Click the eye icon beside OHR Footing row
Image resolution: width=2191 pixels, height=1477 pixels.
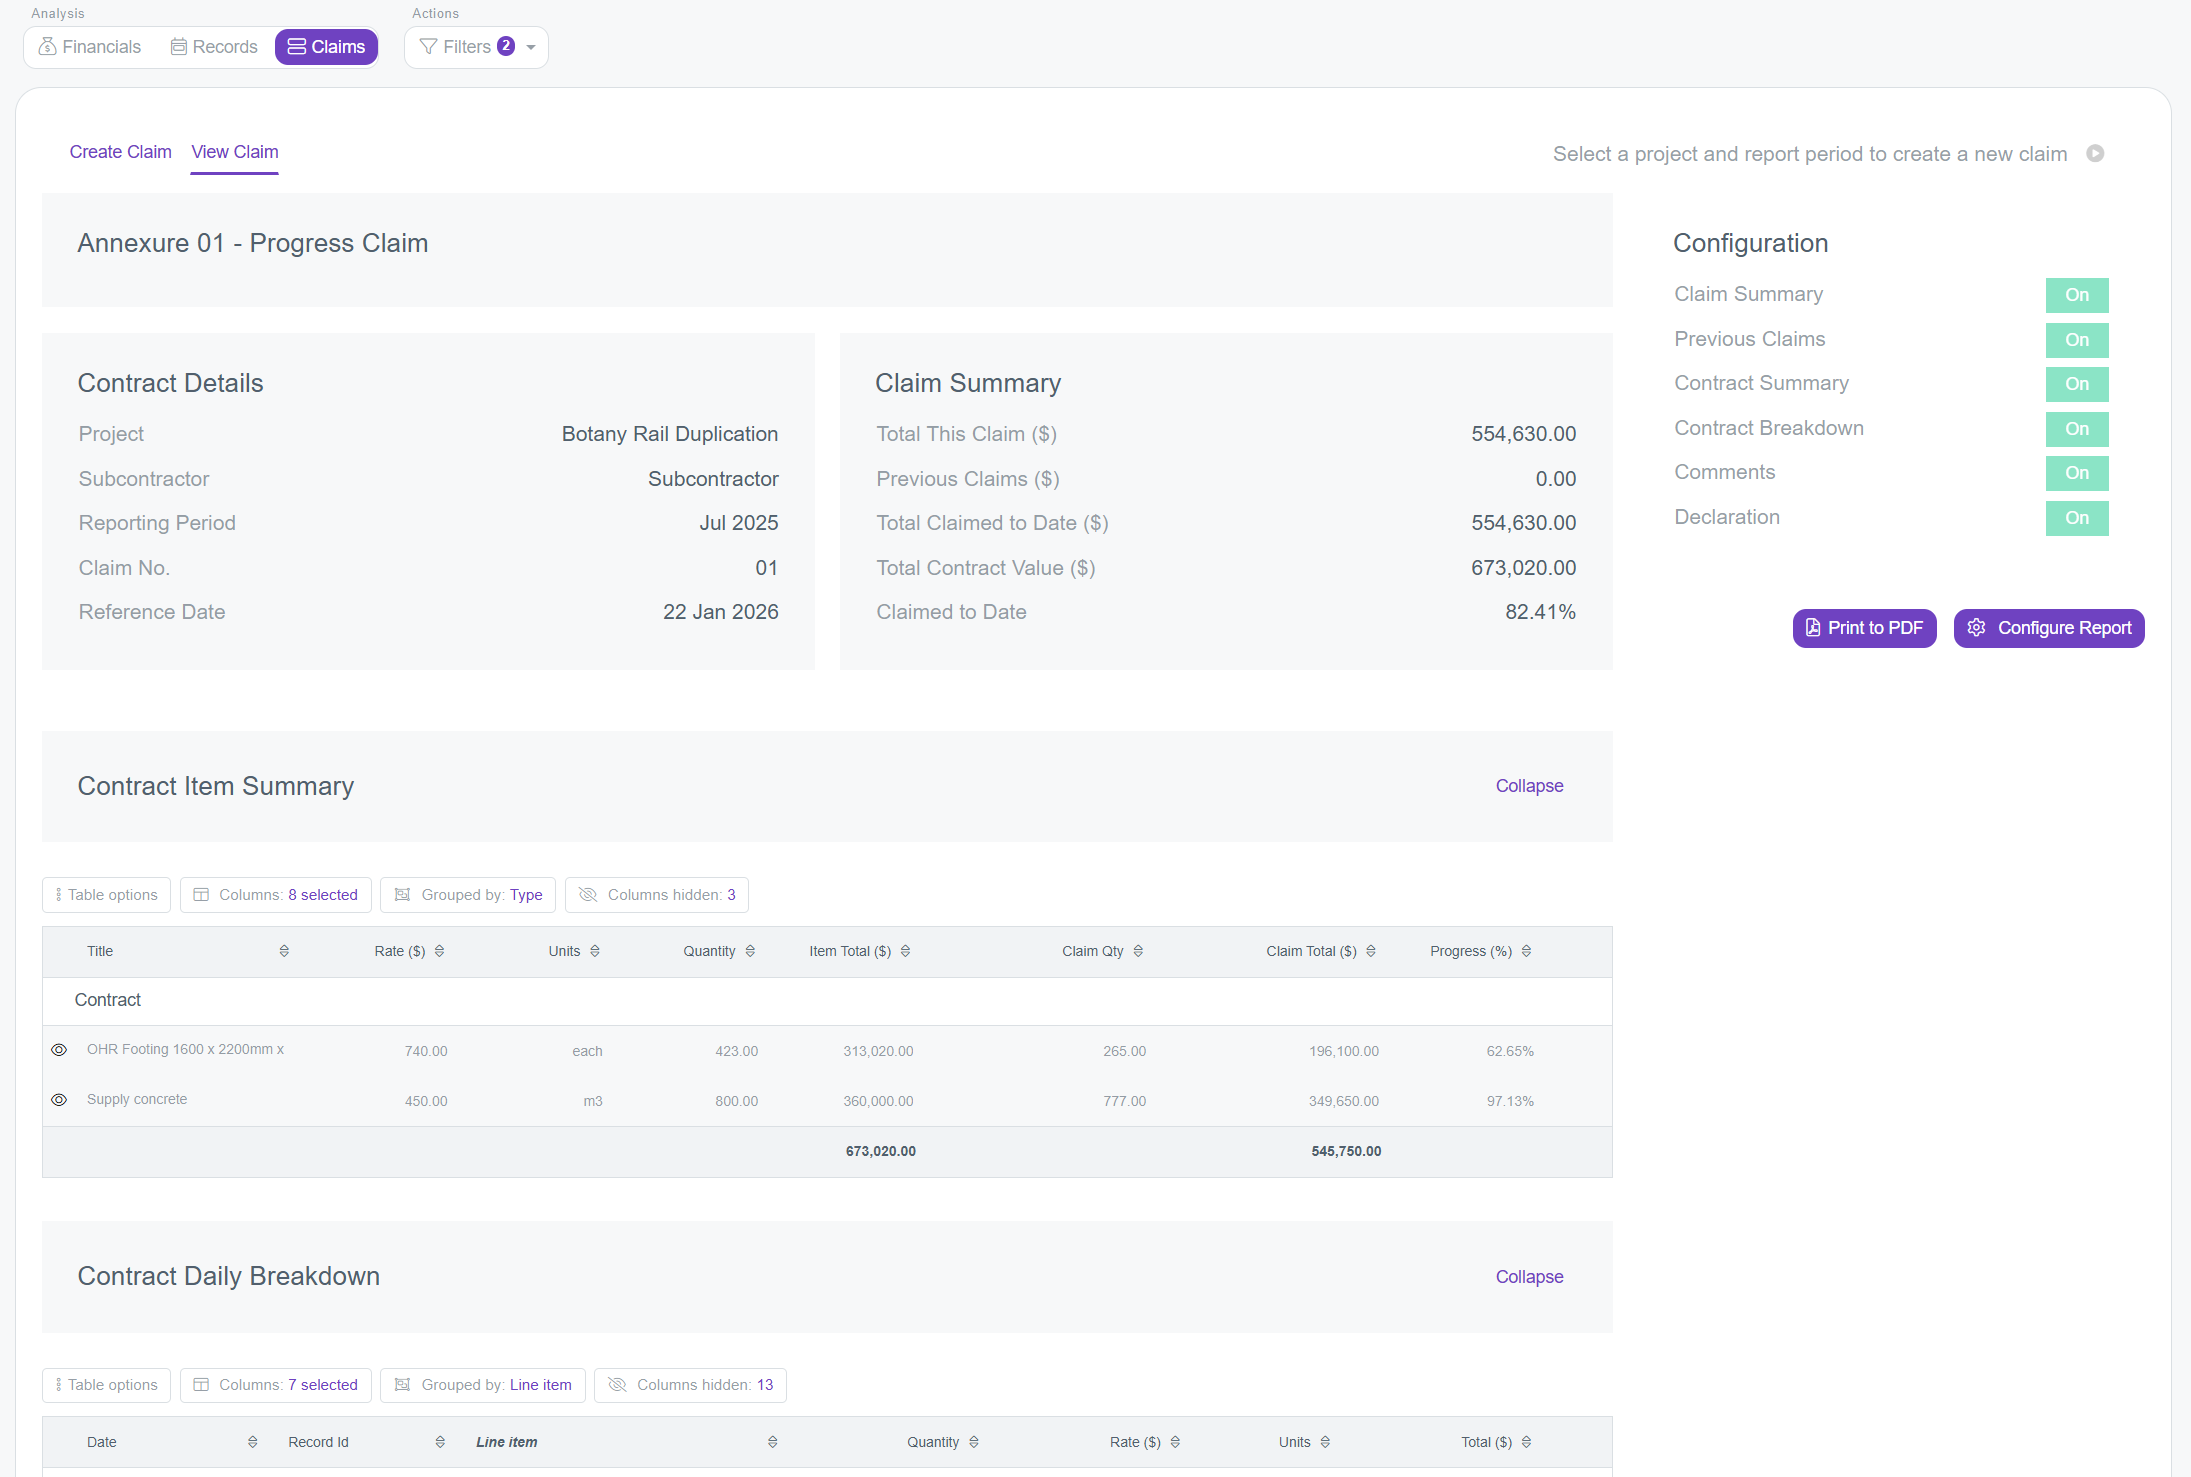[59, 1050]
